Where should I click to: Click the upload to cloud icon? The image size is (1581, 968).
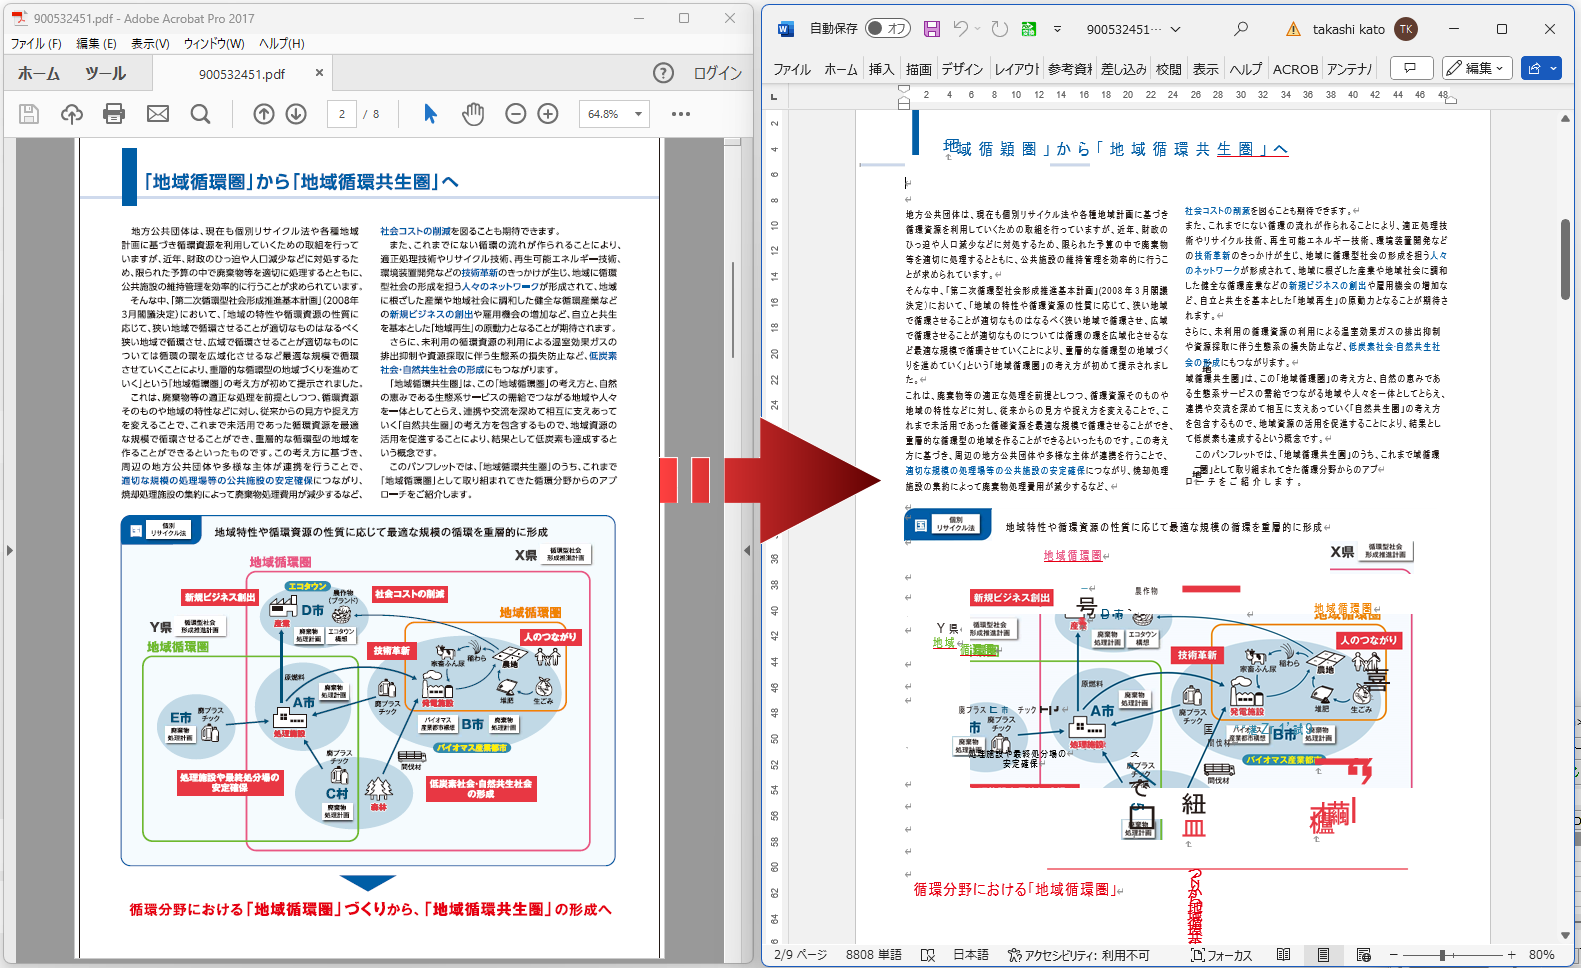[72, 114]
